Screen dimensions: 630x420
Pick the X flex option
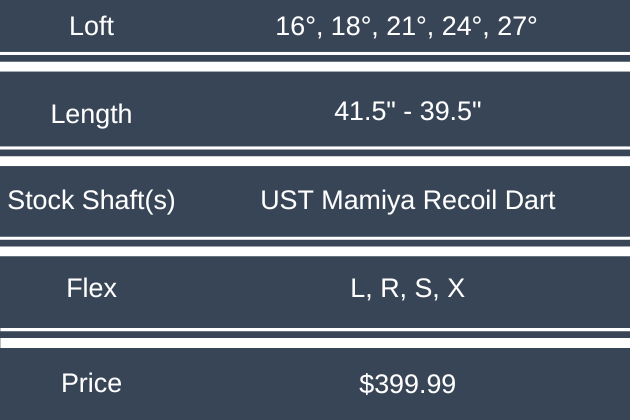(455, 289)
